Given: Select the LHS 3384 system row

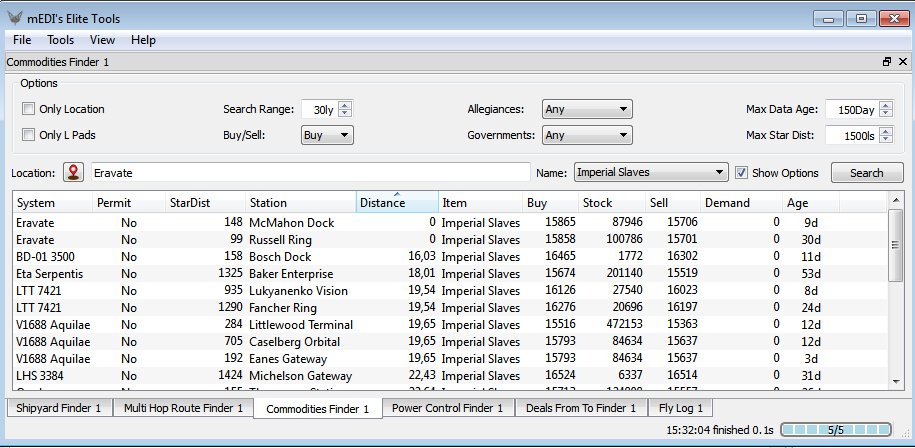Looking at the screenshot, I should coord(450,376).
